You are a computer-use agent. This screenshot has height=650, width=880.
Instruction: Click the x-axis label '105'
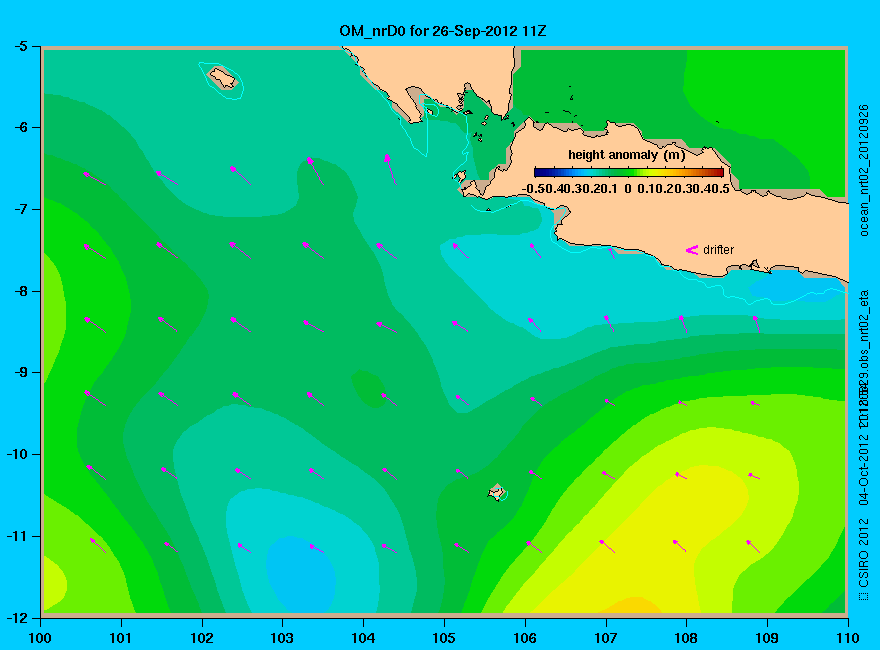444,638
